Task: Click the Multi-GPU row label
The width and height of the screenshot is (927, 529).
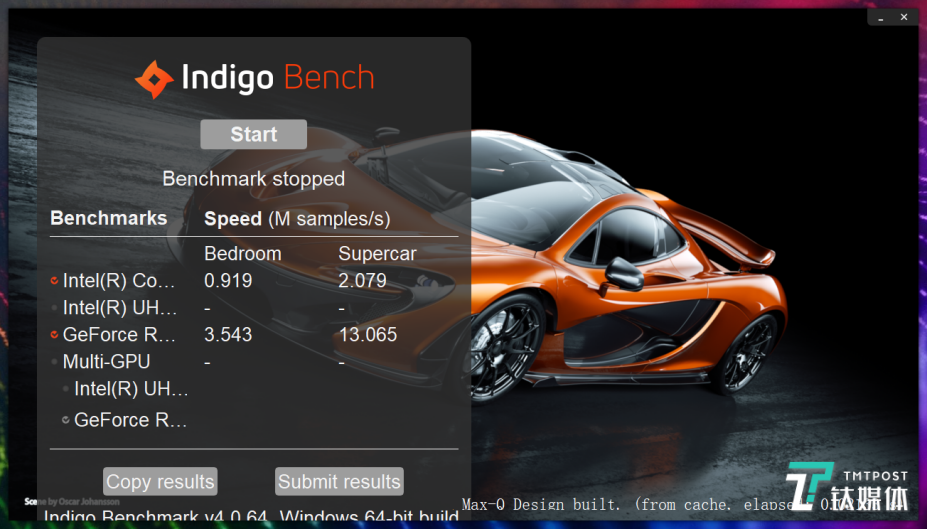Action: coord(106,362)
